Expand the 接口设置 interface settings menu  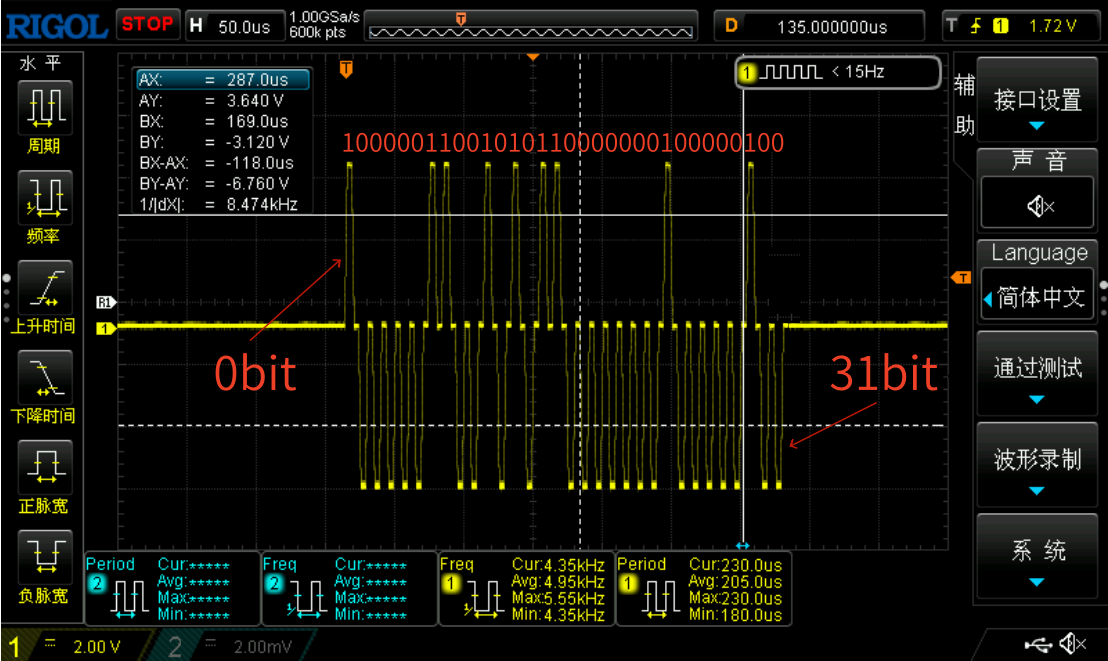[1038, 100]
